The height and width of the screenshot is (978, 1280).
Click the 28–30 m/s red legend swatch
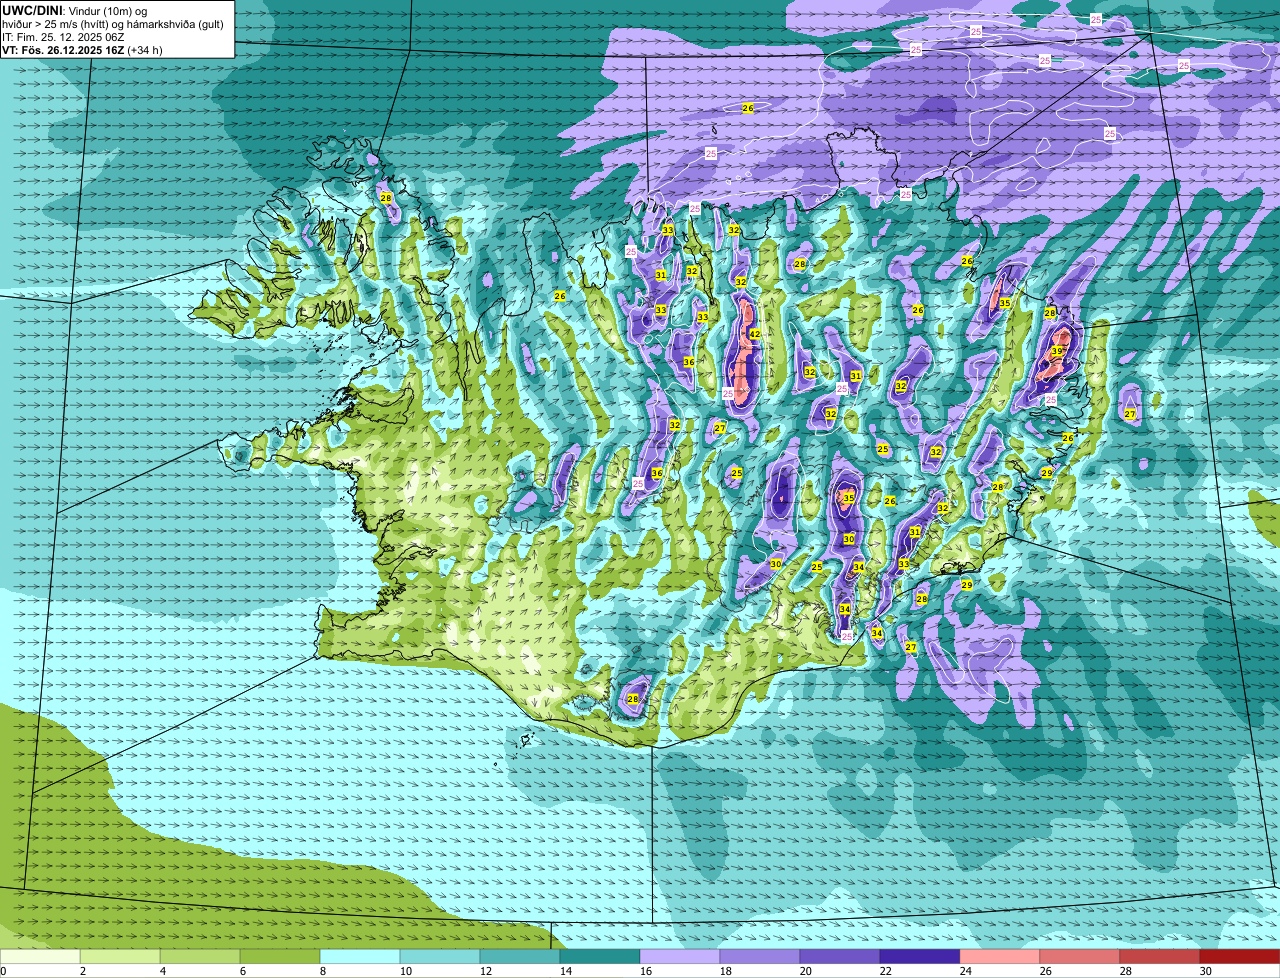[1160, 956]
